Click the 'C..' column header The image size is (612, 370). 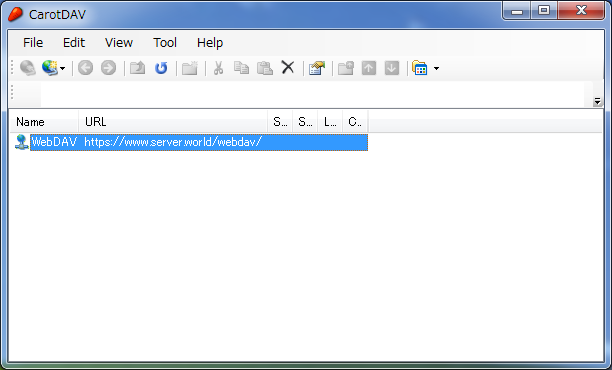pyautogui.click(x=355, y=122)
